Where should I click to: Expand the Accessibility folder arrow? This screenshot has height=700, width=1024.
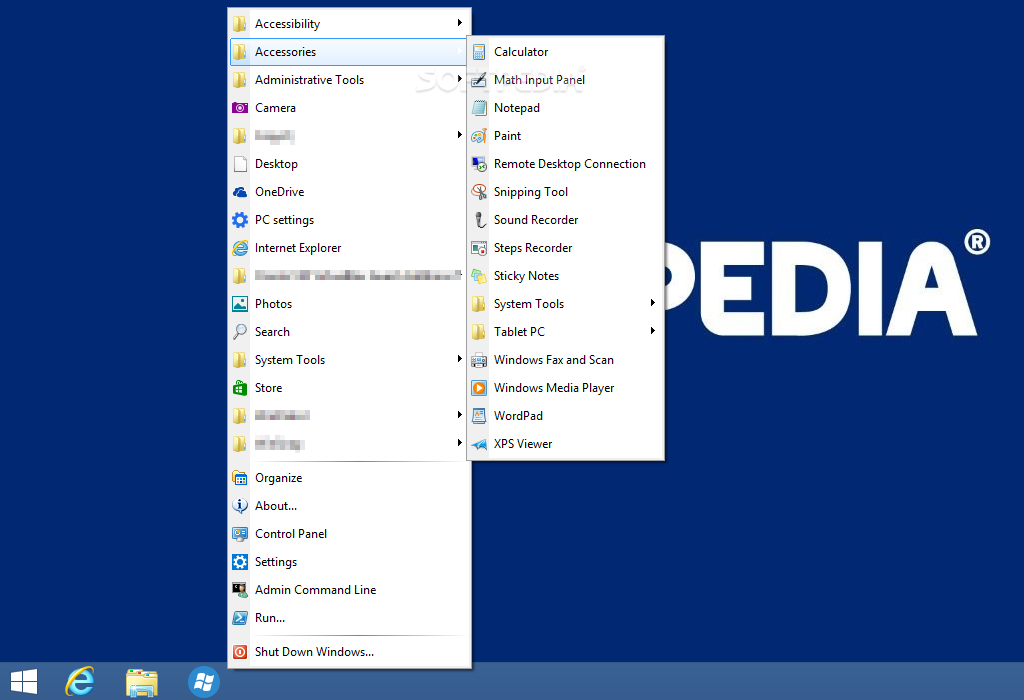tap(460, 23)
